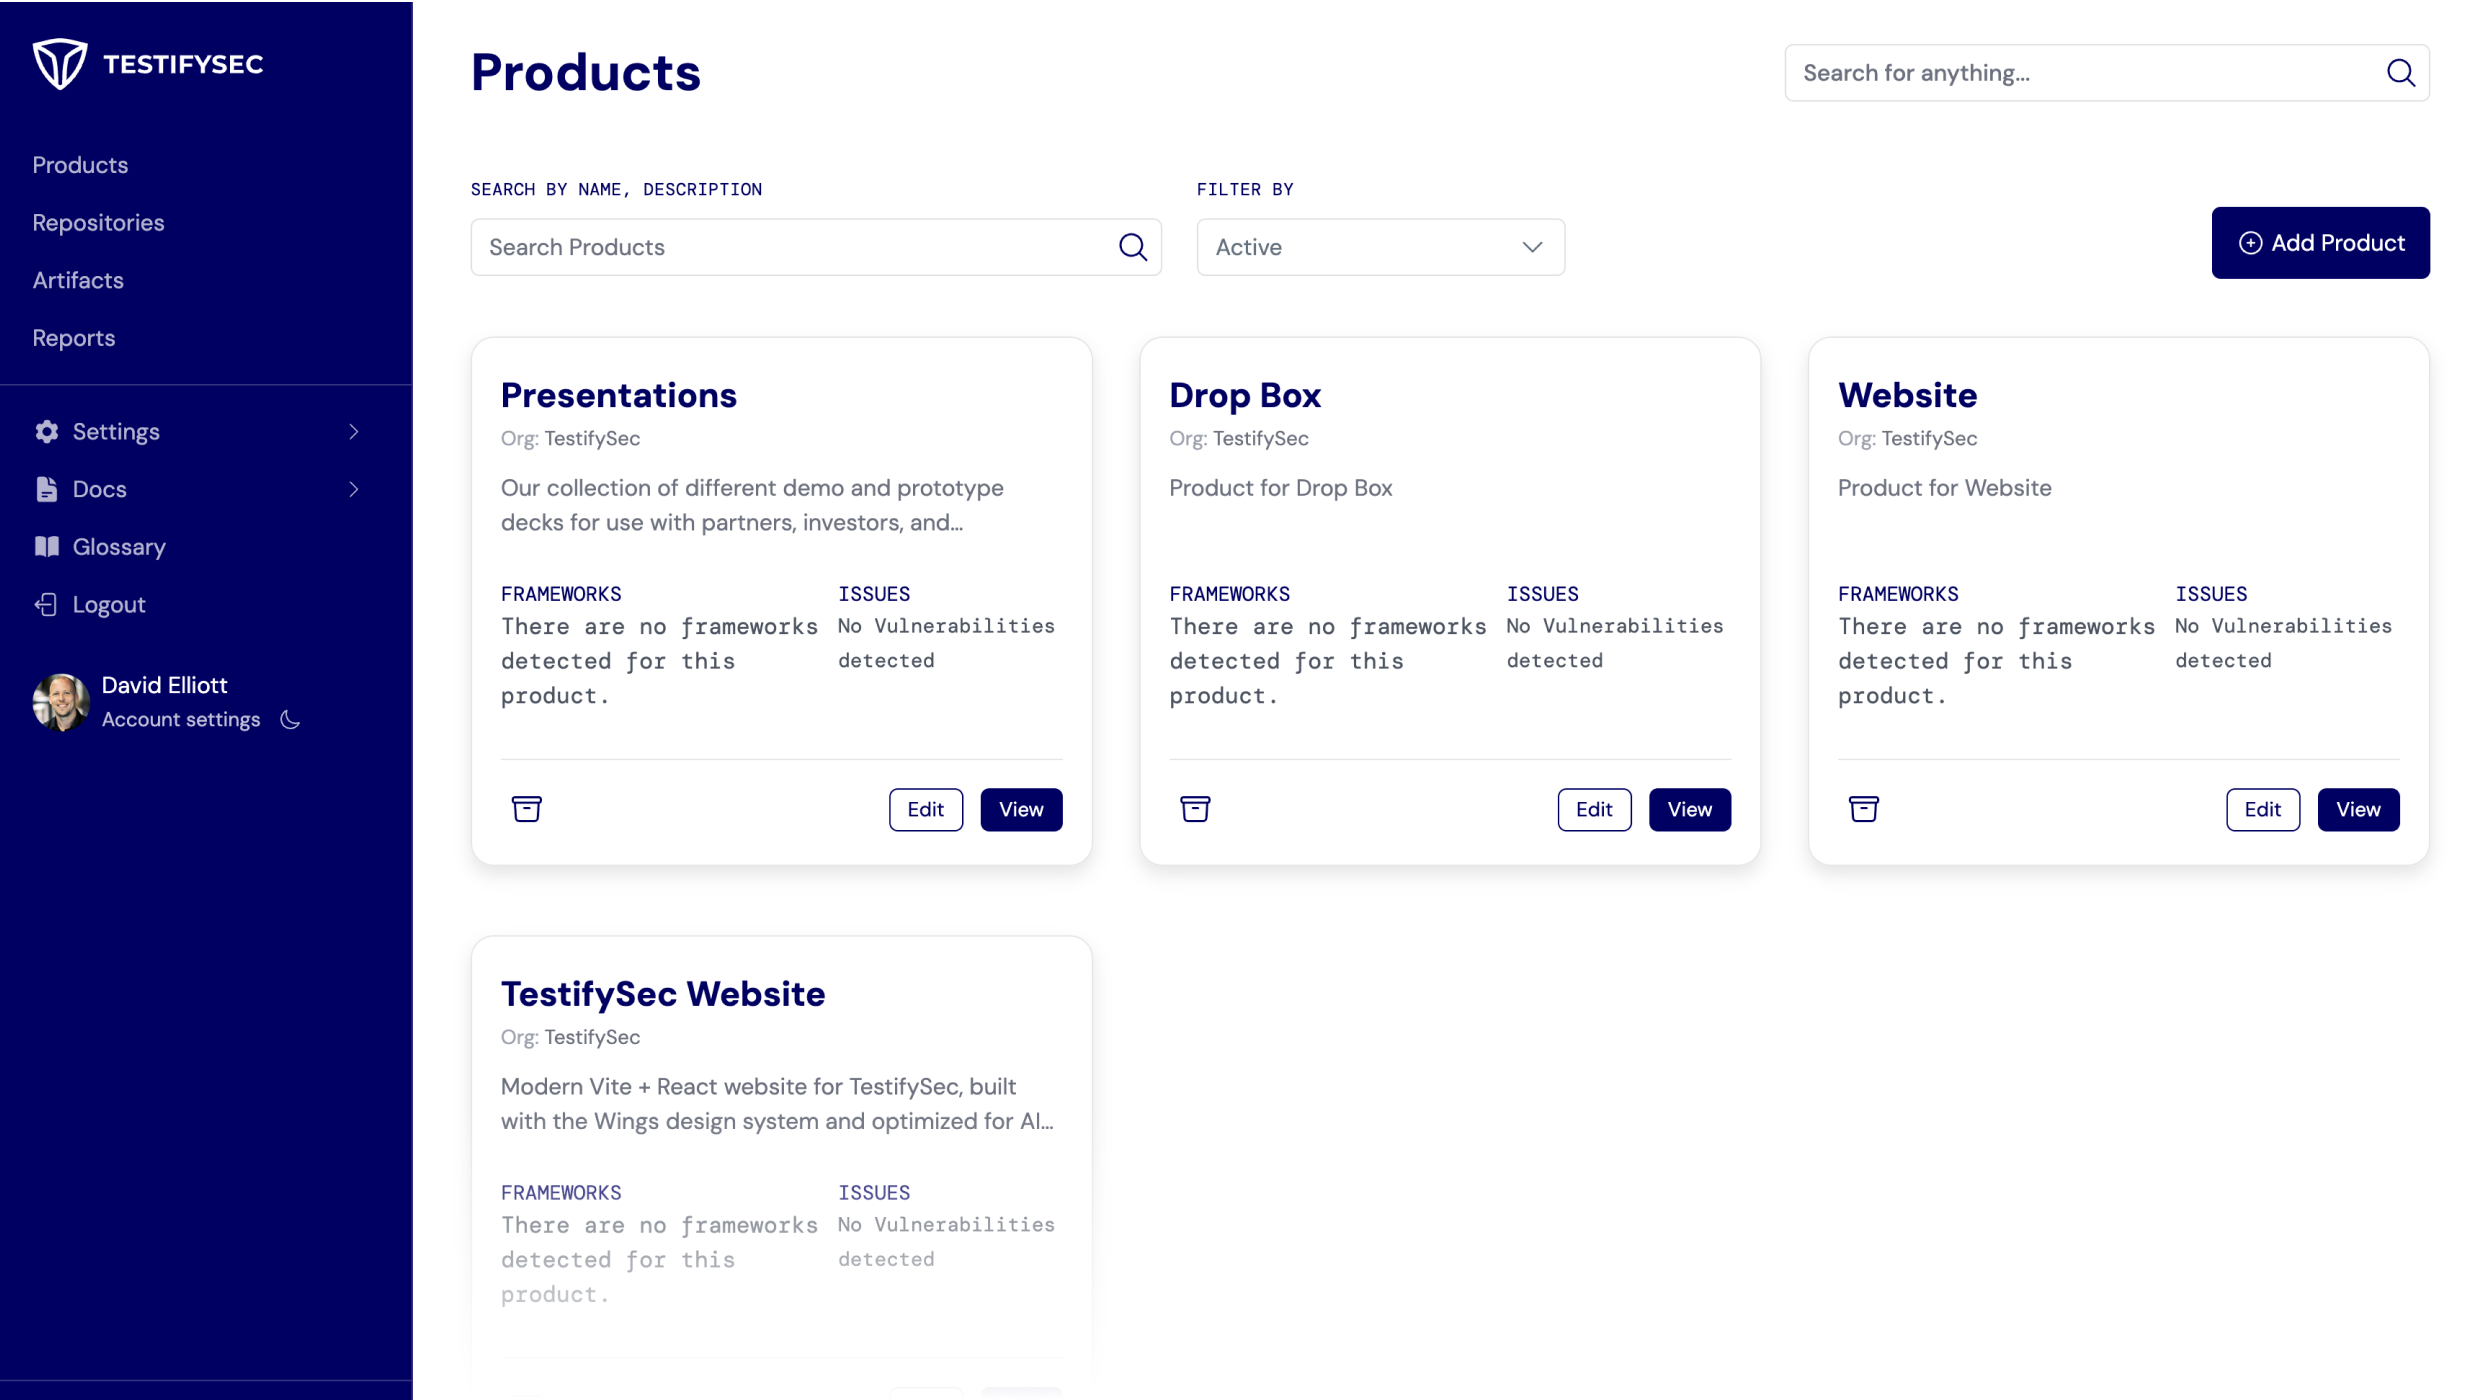Archive the Presentations product
Viewport: 2488px width, 1400px height.
point(526,809)
